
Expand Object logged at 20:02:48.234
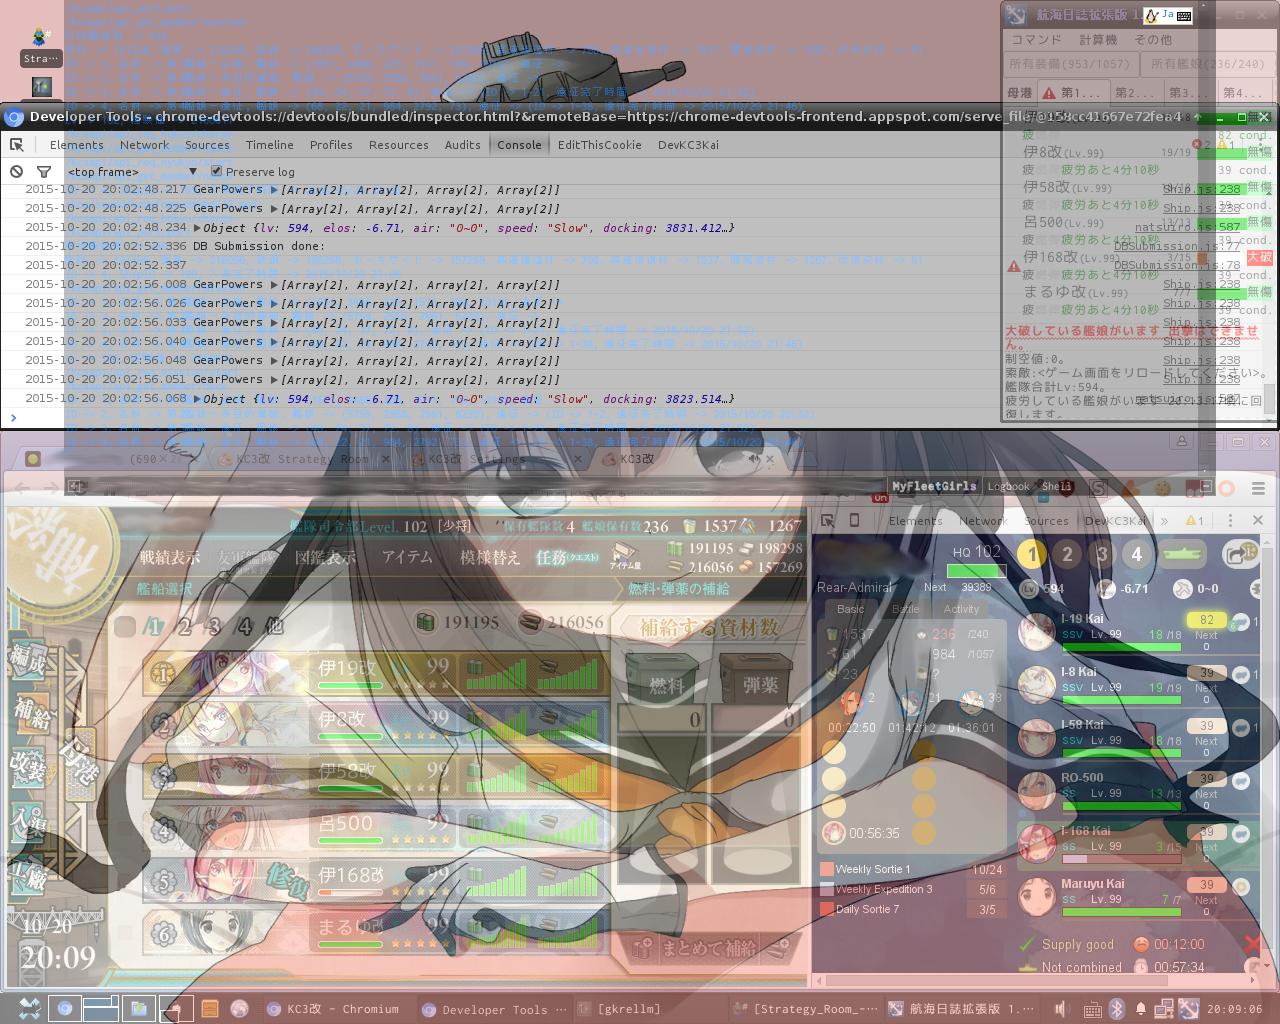197,227
